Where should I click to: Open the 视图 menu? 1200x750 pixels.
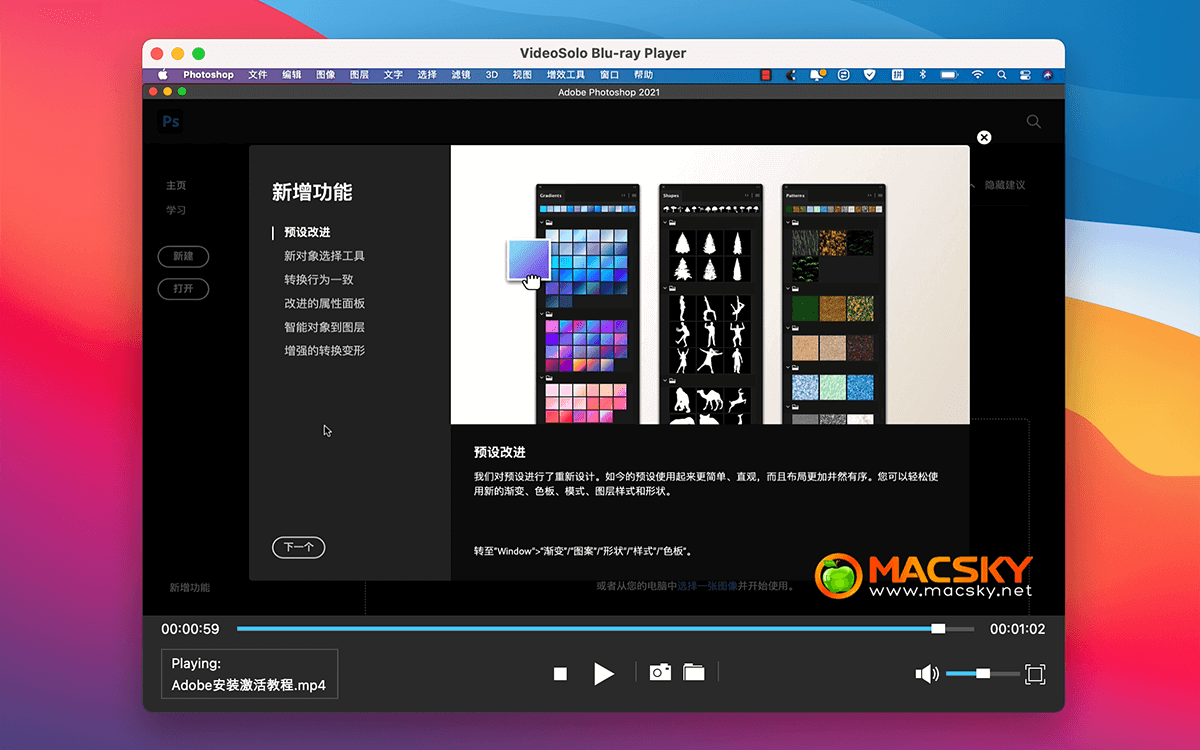pos(522,75)
